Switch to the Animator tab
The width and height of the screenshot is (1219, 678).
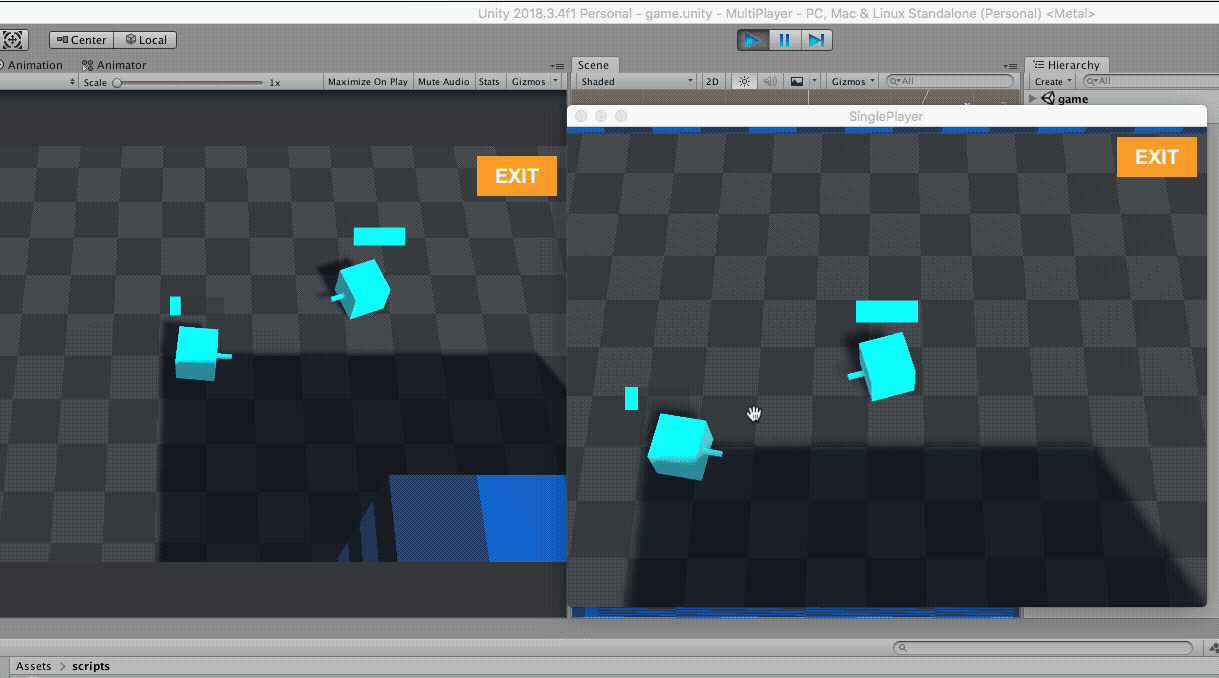point(114,65)
